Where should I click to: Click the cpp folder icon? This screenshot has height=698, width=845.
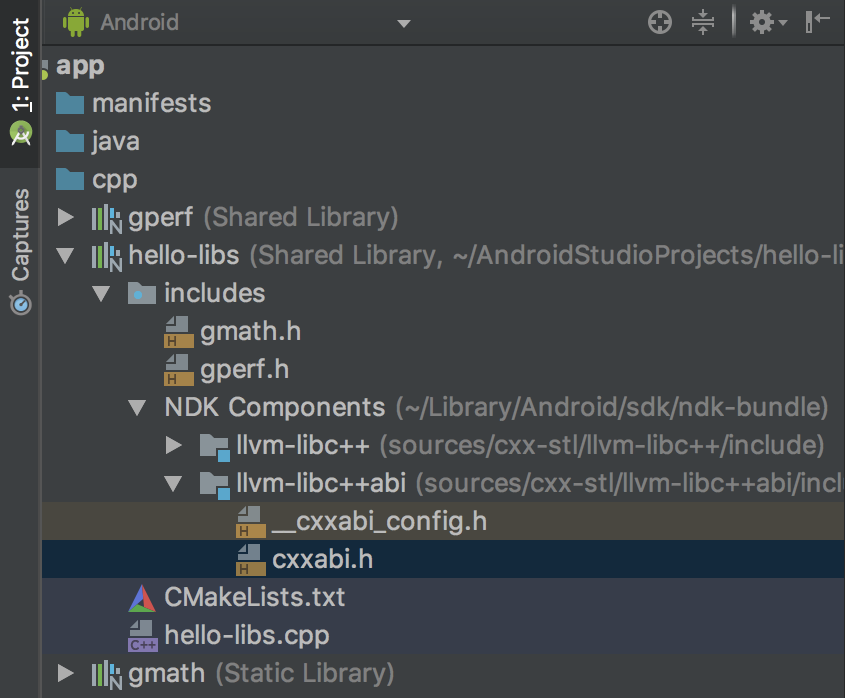[70, 179]
